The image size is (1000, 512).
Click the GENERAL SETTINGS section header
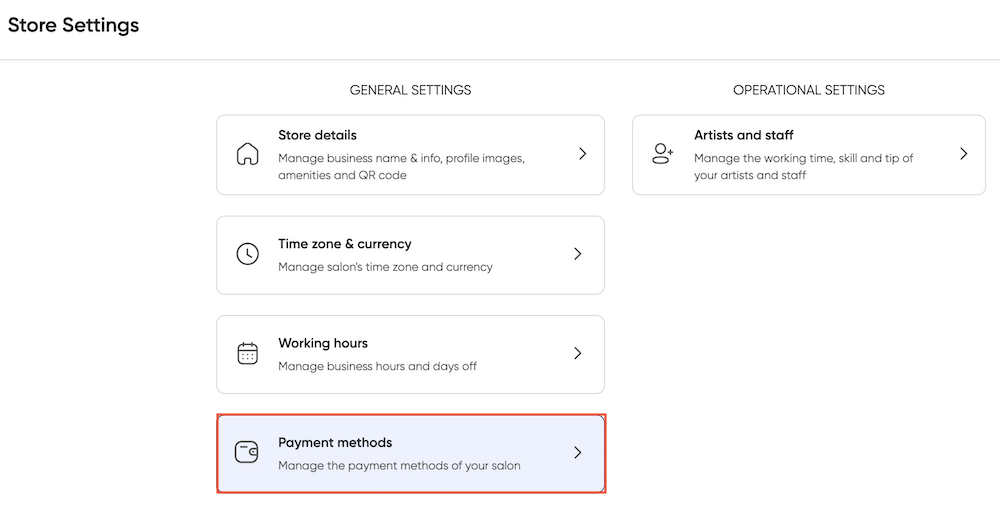pos(410,90)
